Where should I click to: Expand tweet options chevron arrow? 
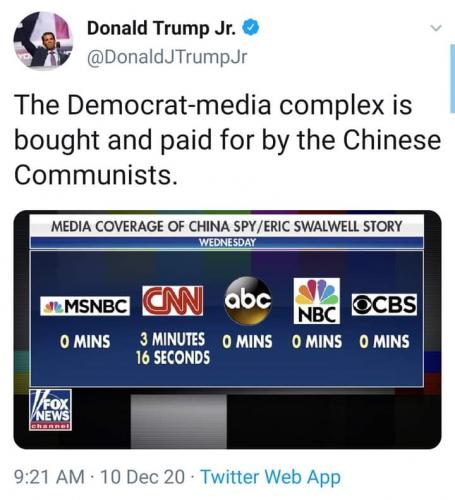(436, 28)
